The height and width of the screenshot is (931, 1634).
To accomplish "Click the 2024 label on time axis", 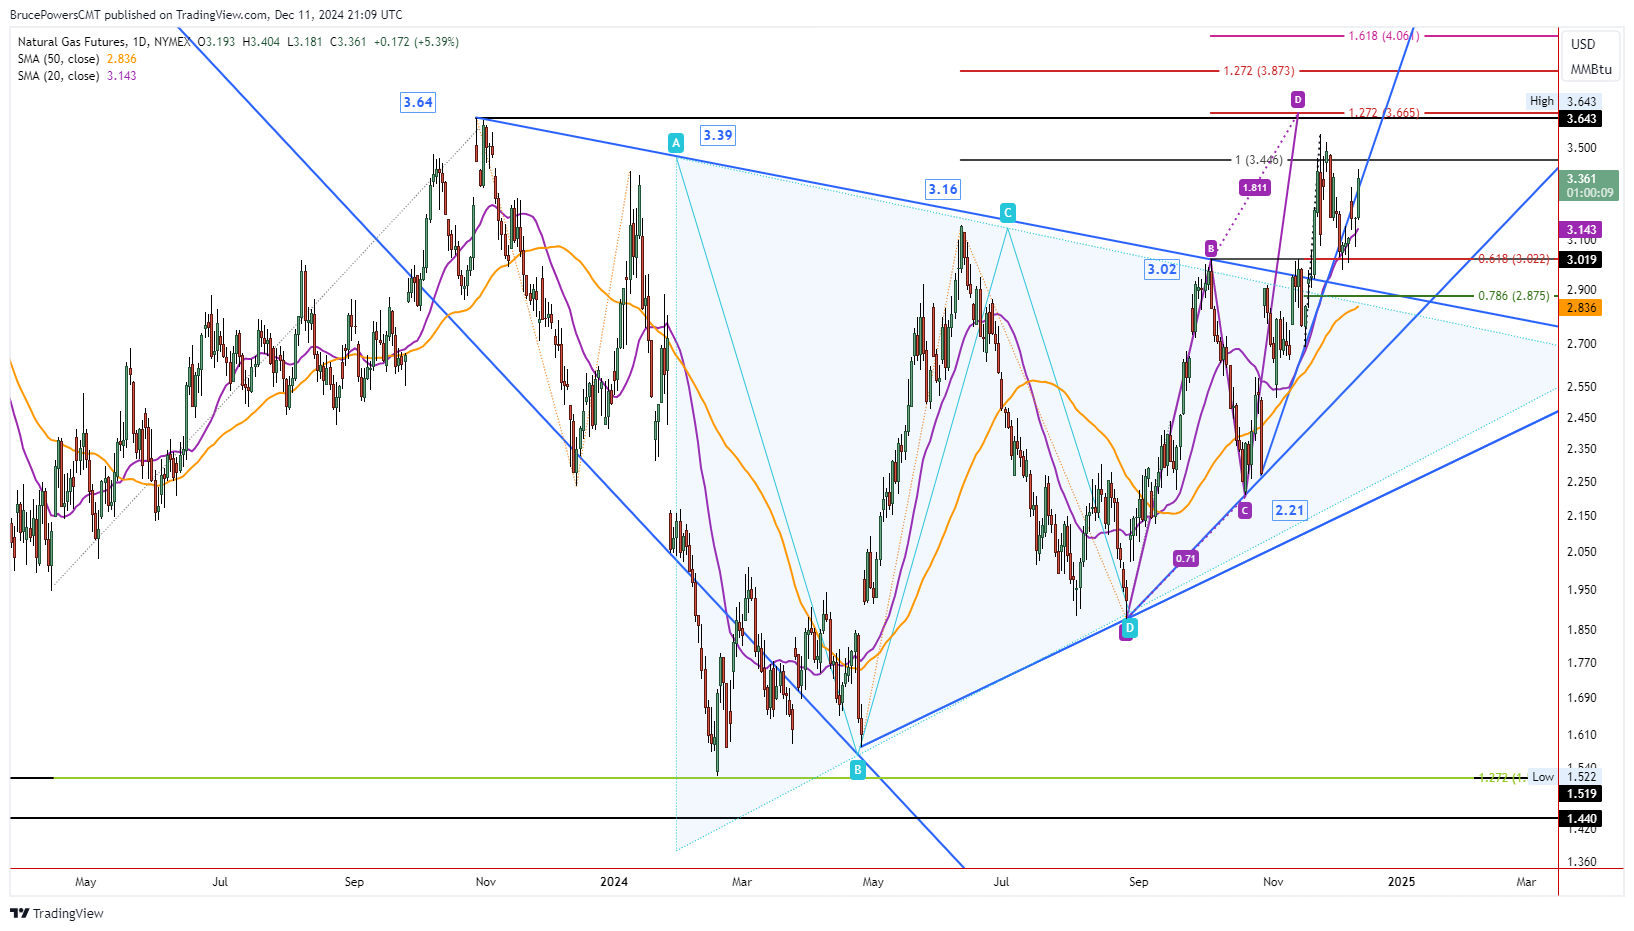I will 614,882.
